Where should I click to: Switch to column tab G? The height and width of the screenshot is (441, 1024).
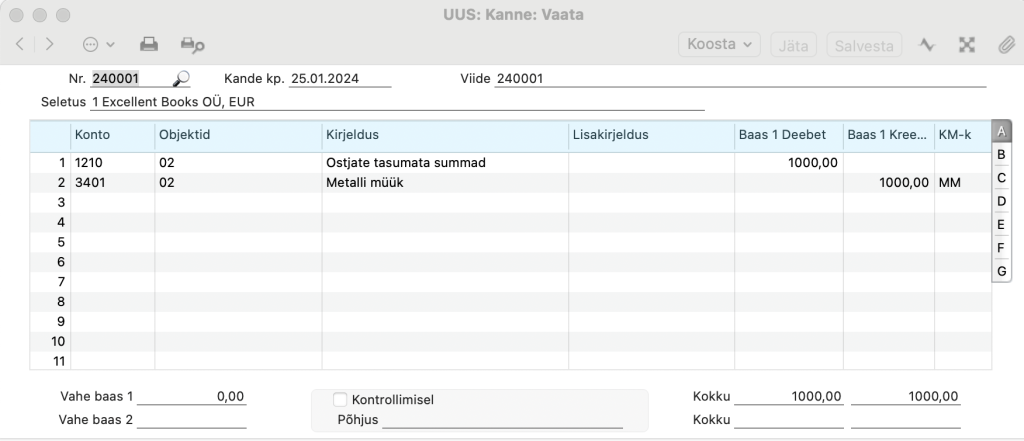point(1001,271)
